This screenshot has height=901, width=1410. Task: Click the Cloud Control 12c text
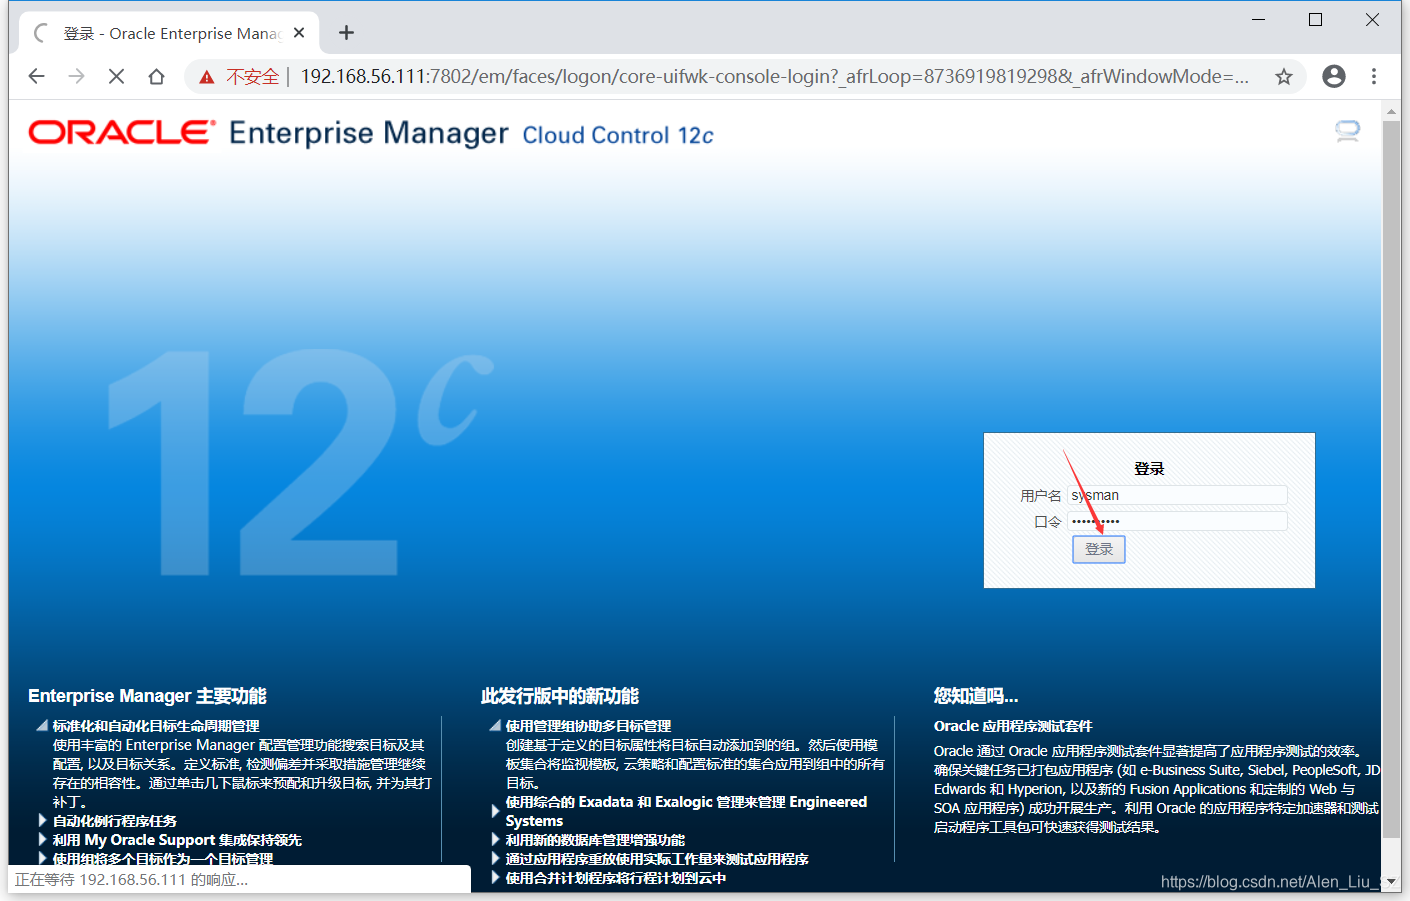pos(618,135)
